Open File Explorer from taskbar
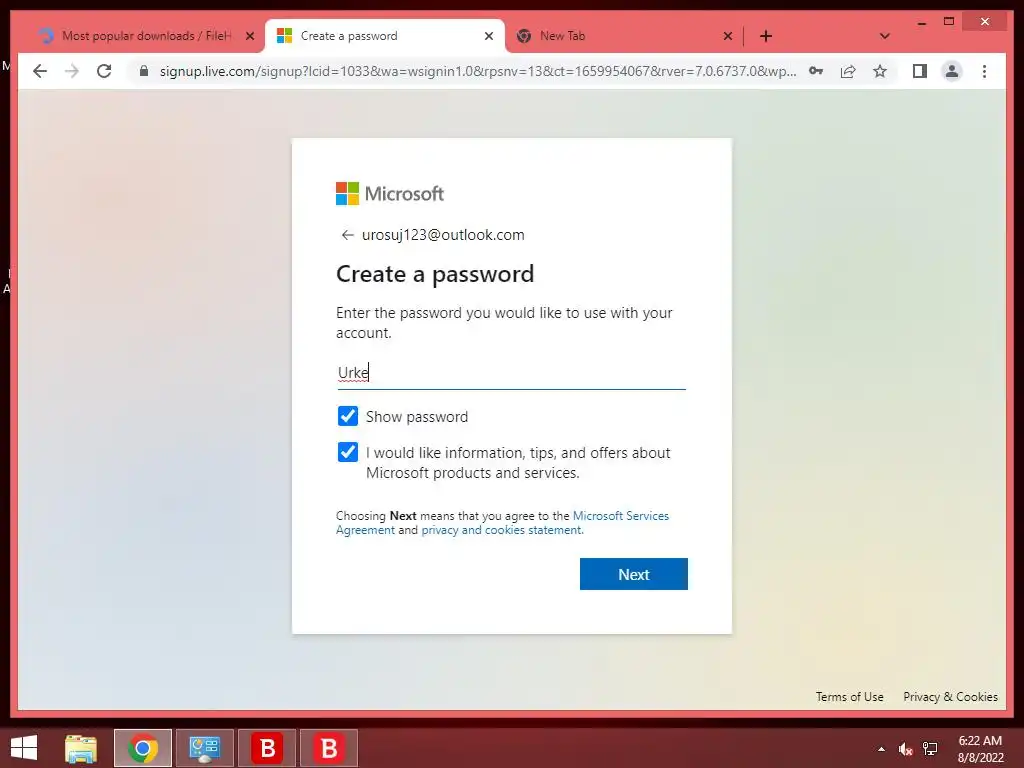Viewport: 1024px width, 768px height. (x=81, y=748)
